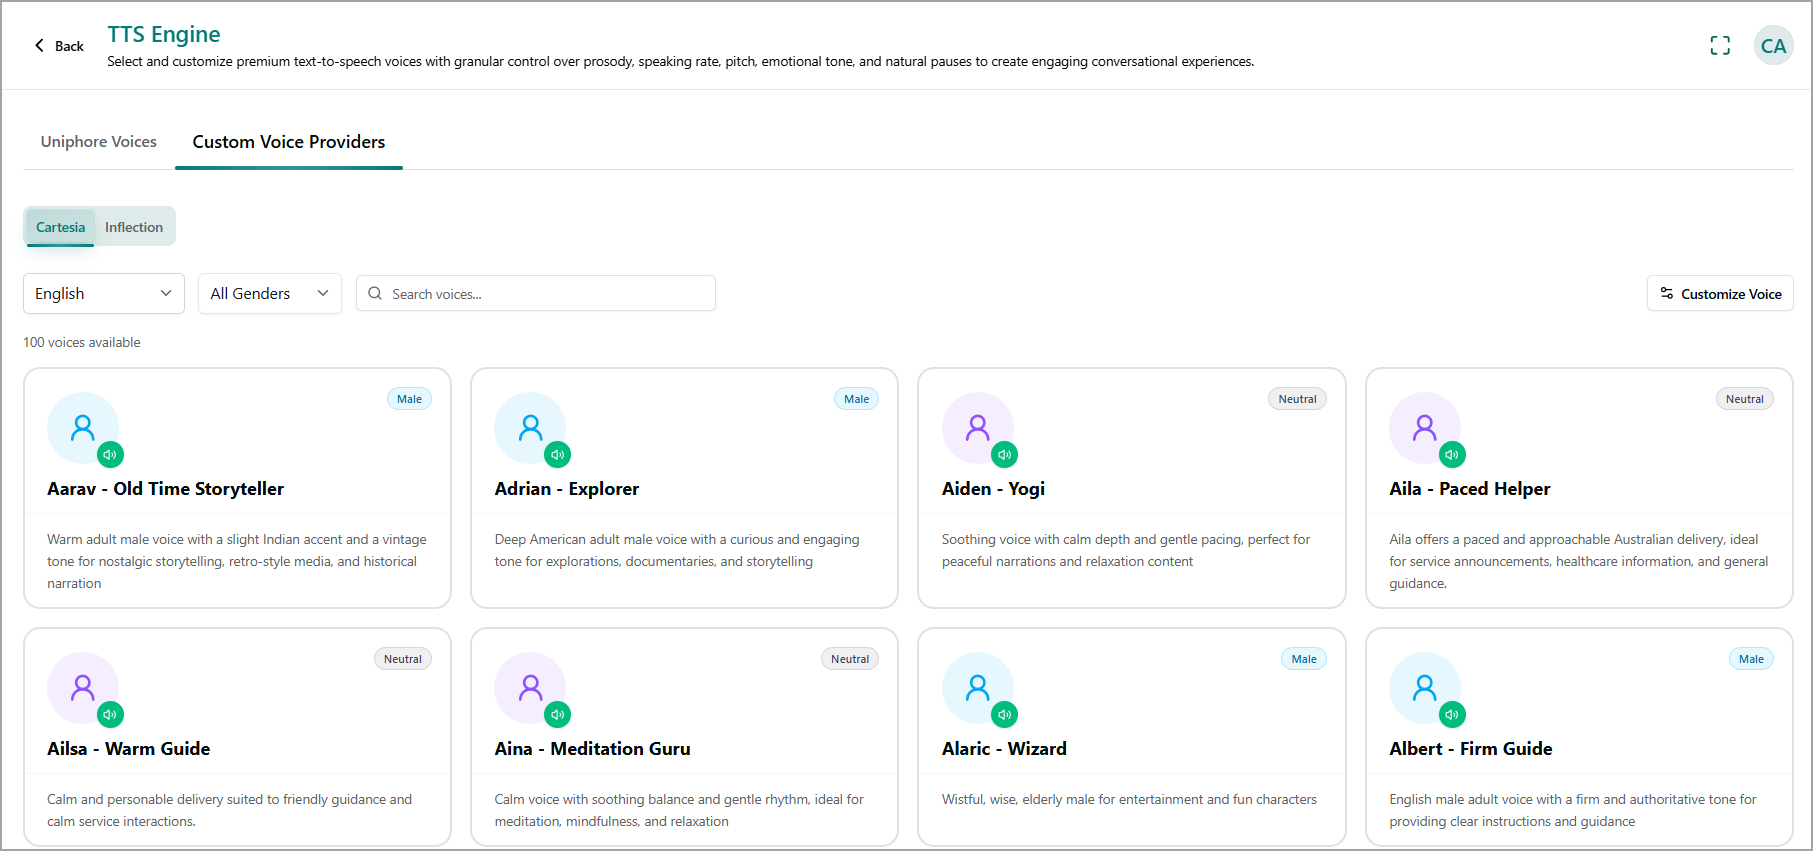This screenshot has height=851, width=1813.
Task: Open the CA user profile avatar
Action: pyautogui.click(x=1773, y=46)
